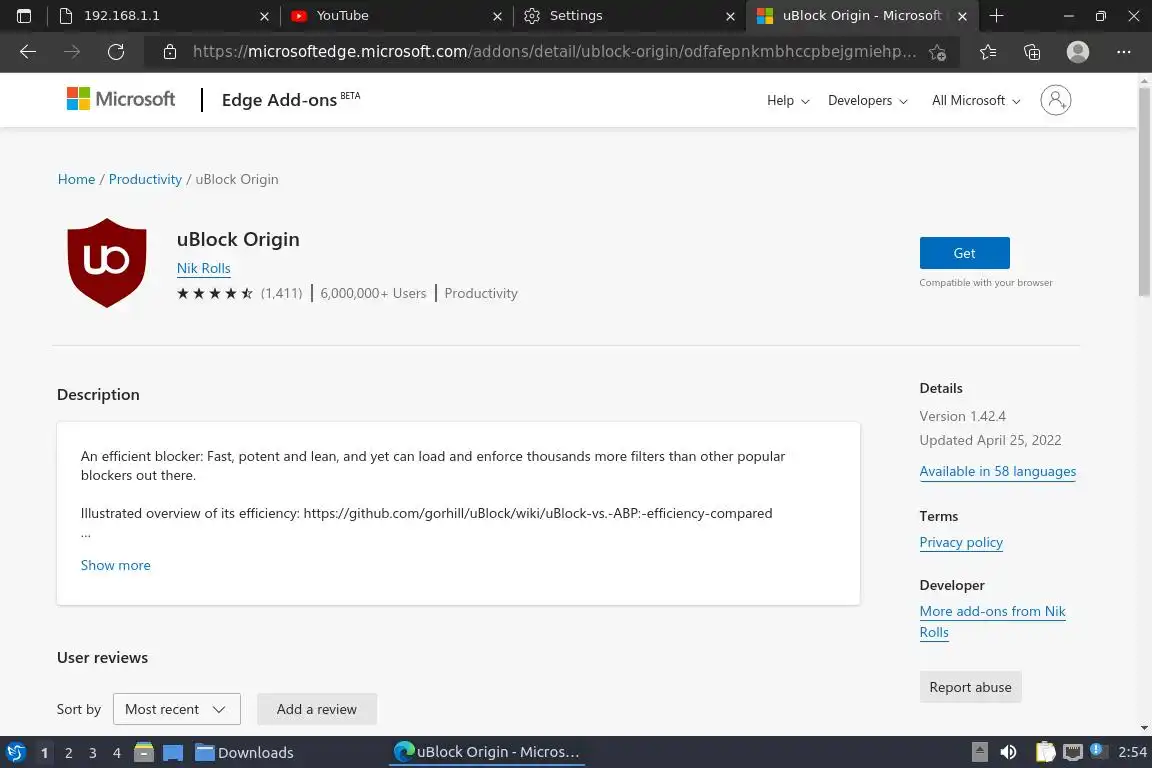Screen dimensions: 1152x768
Task: Click the Updated April 25, 2022 text
Action: pos(990,440)
